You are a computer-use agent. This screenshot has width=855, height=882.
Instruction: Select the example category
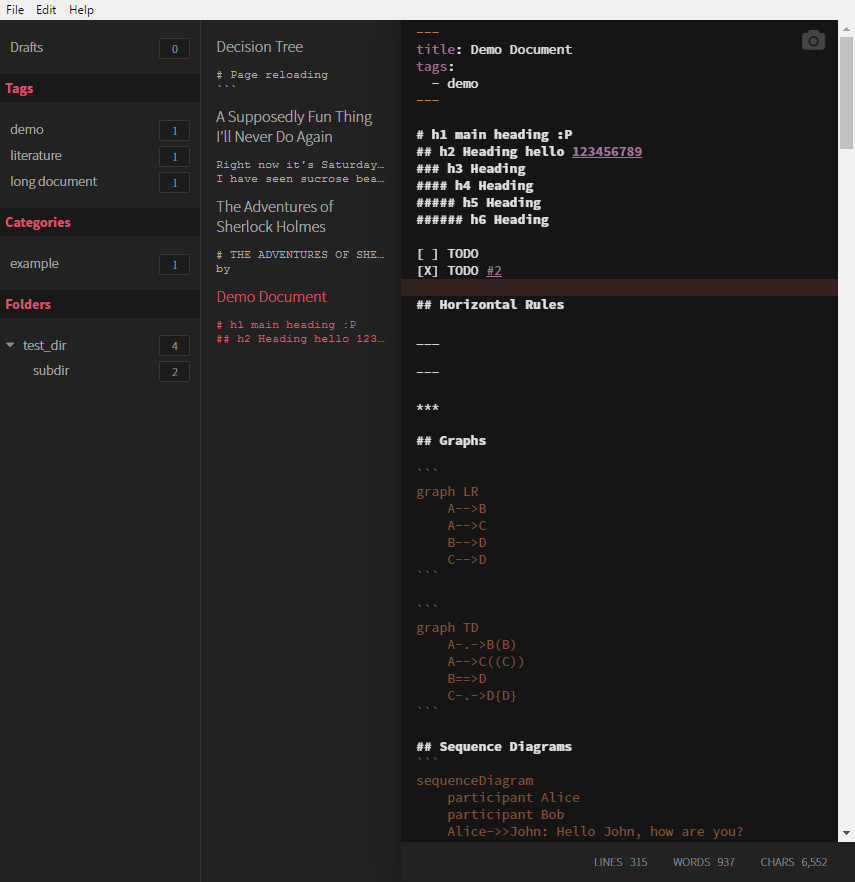tap(35, 263)
